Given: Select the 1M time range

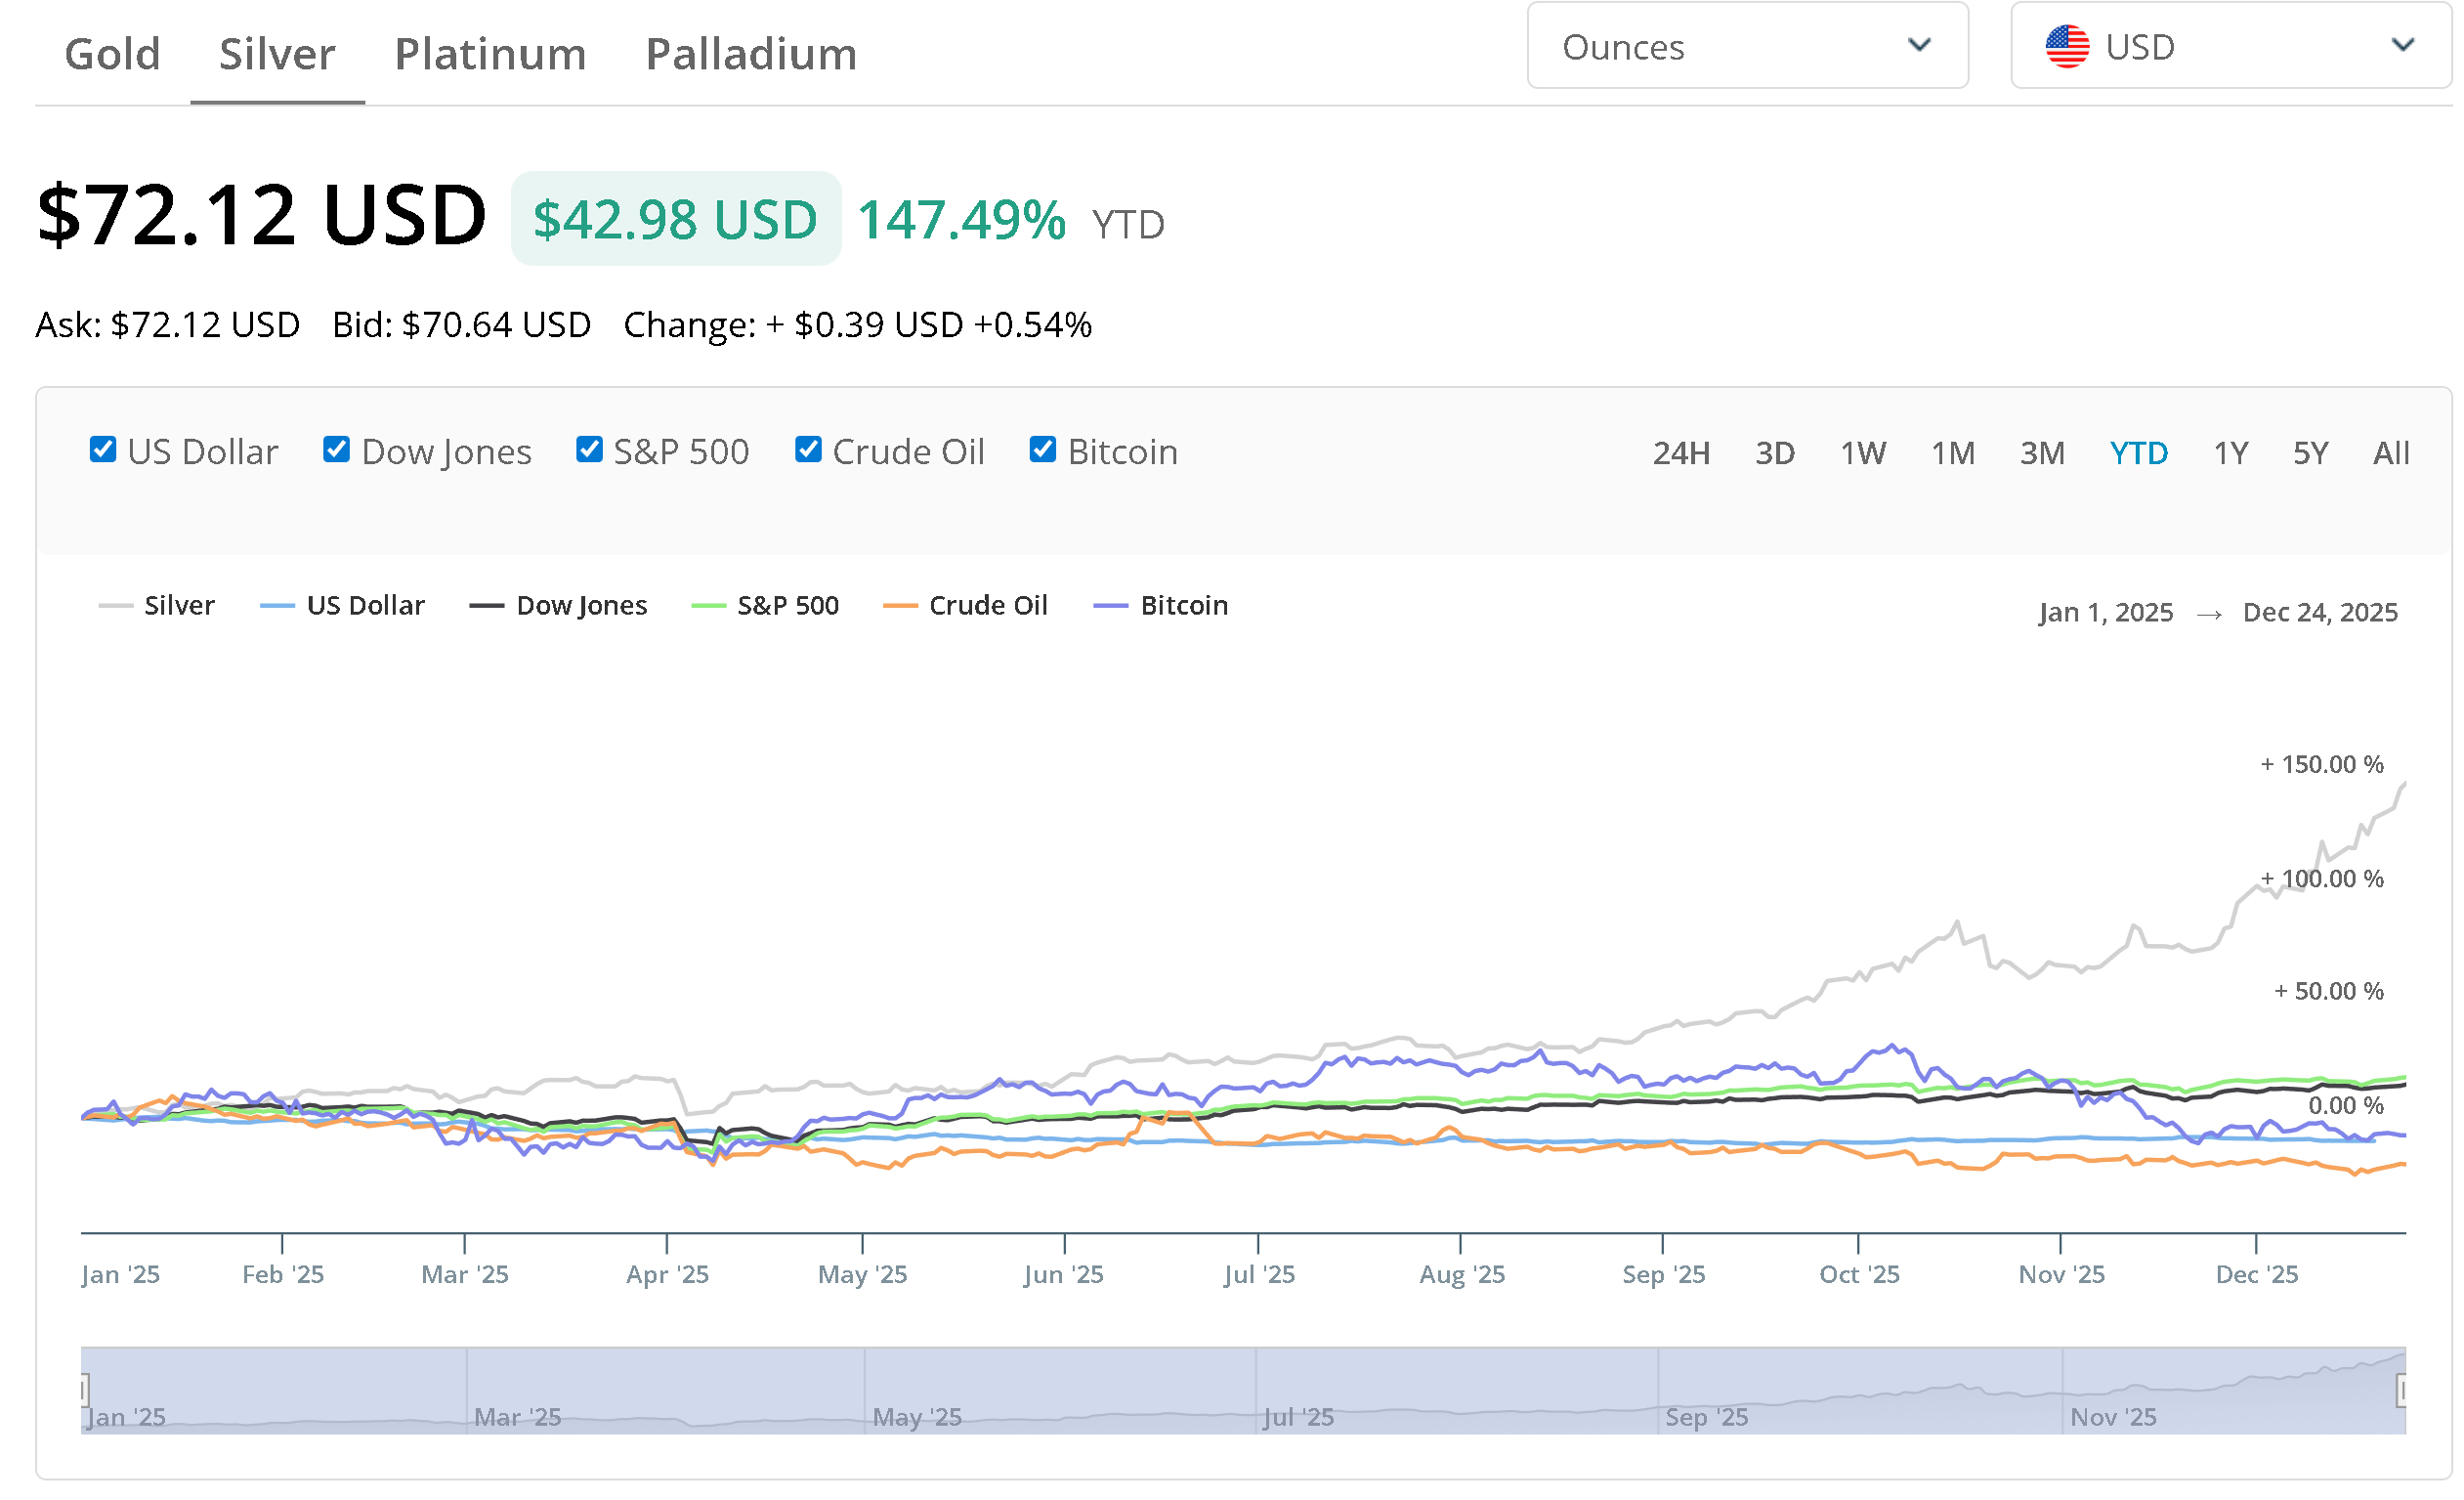Looking at the screenshot, I should click(1952, 453).
